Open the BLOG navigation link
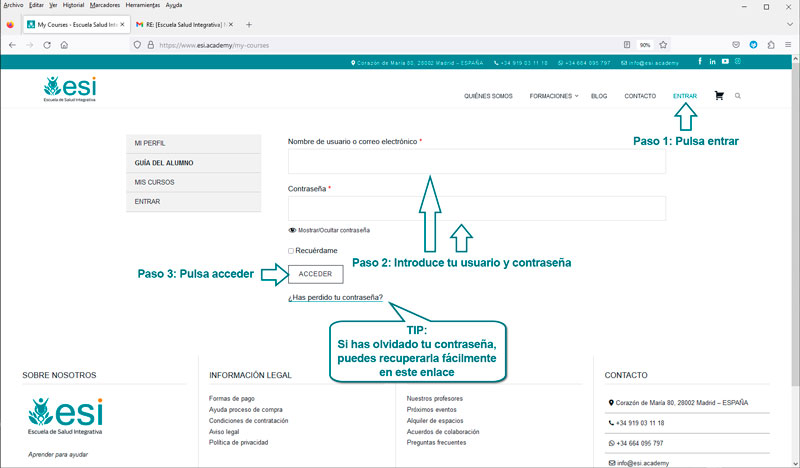 [599, 96]
